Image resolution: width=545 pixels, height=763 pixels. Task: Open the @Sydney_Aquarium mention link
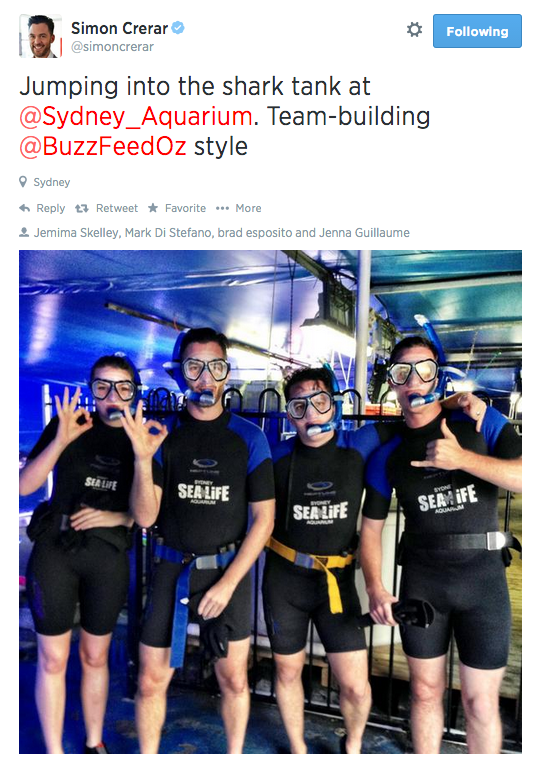(136, 116)
